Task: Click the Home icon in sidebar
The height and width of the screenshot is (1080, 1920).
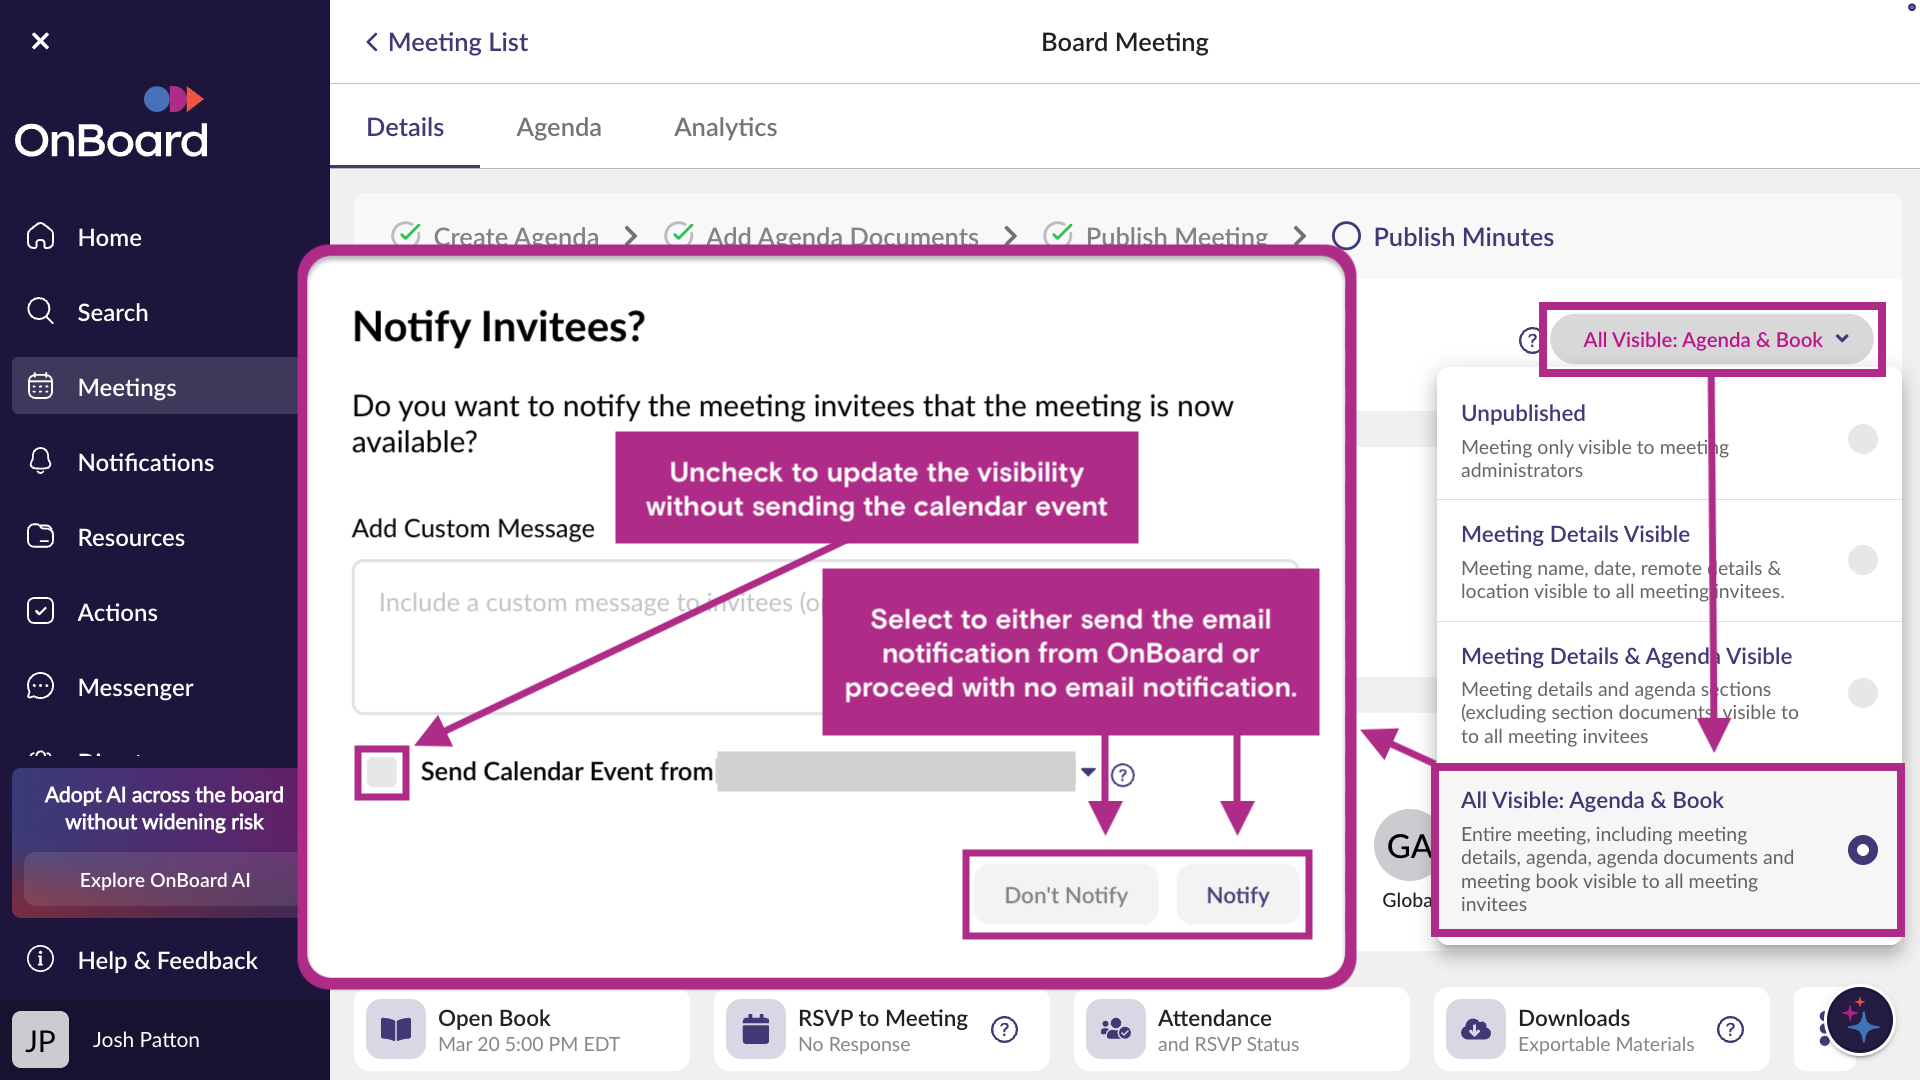Action: click(x=41, y=237)
